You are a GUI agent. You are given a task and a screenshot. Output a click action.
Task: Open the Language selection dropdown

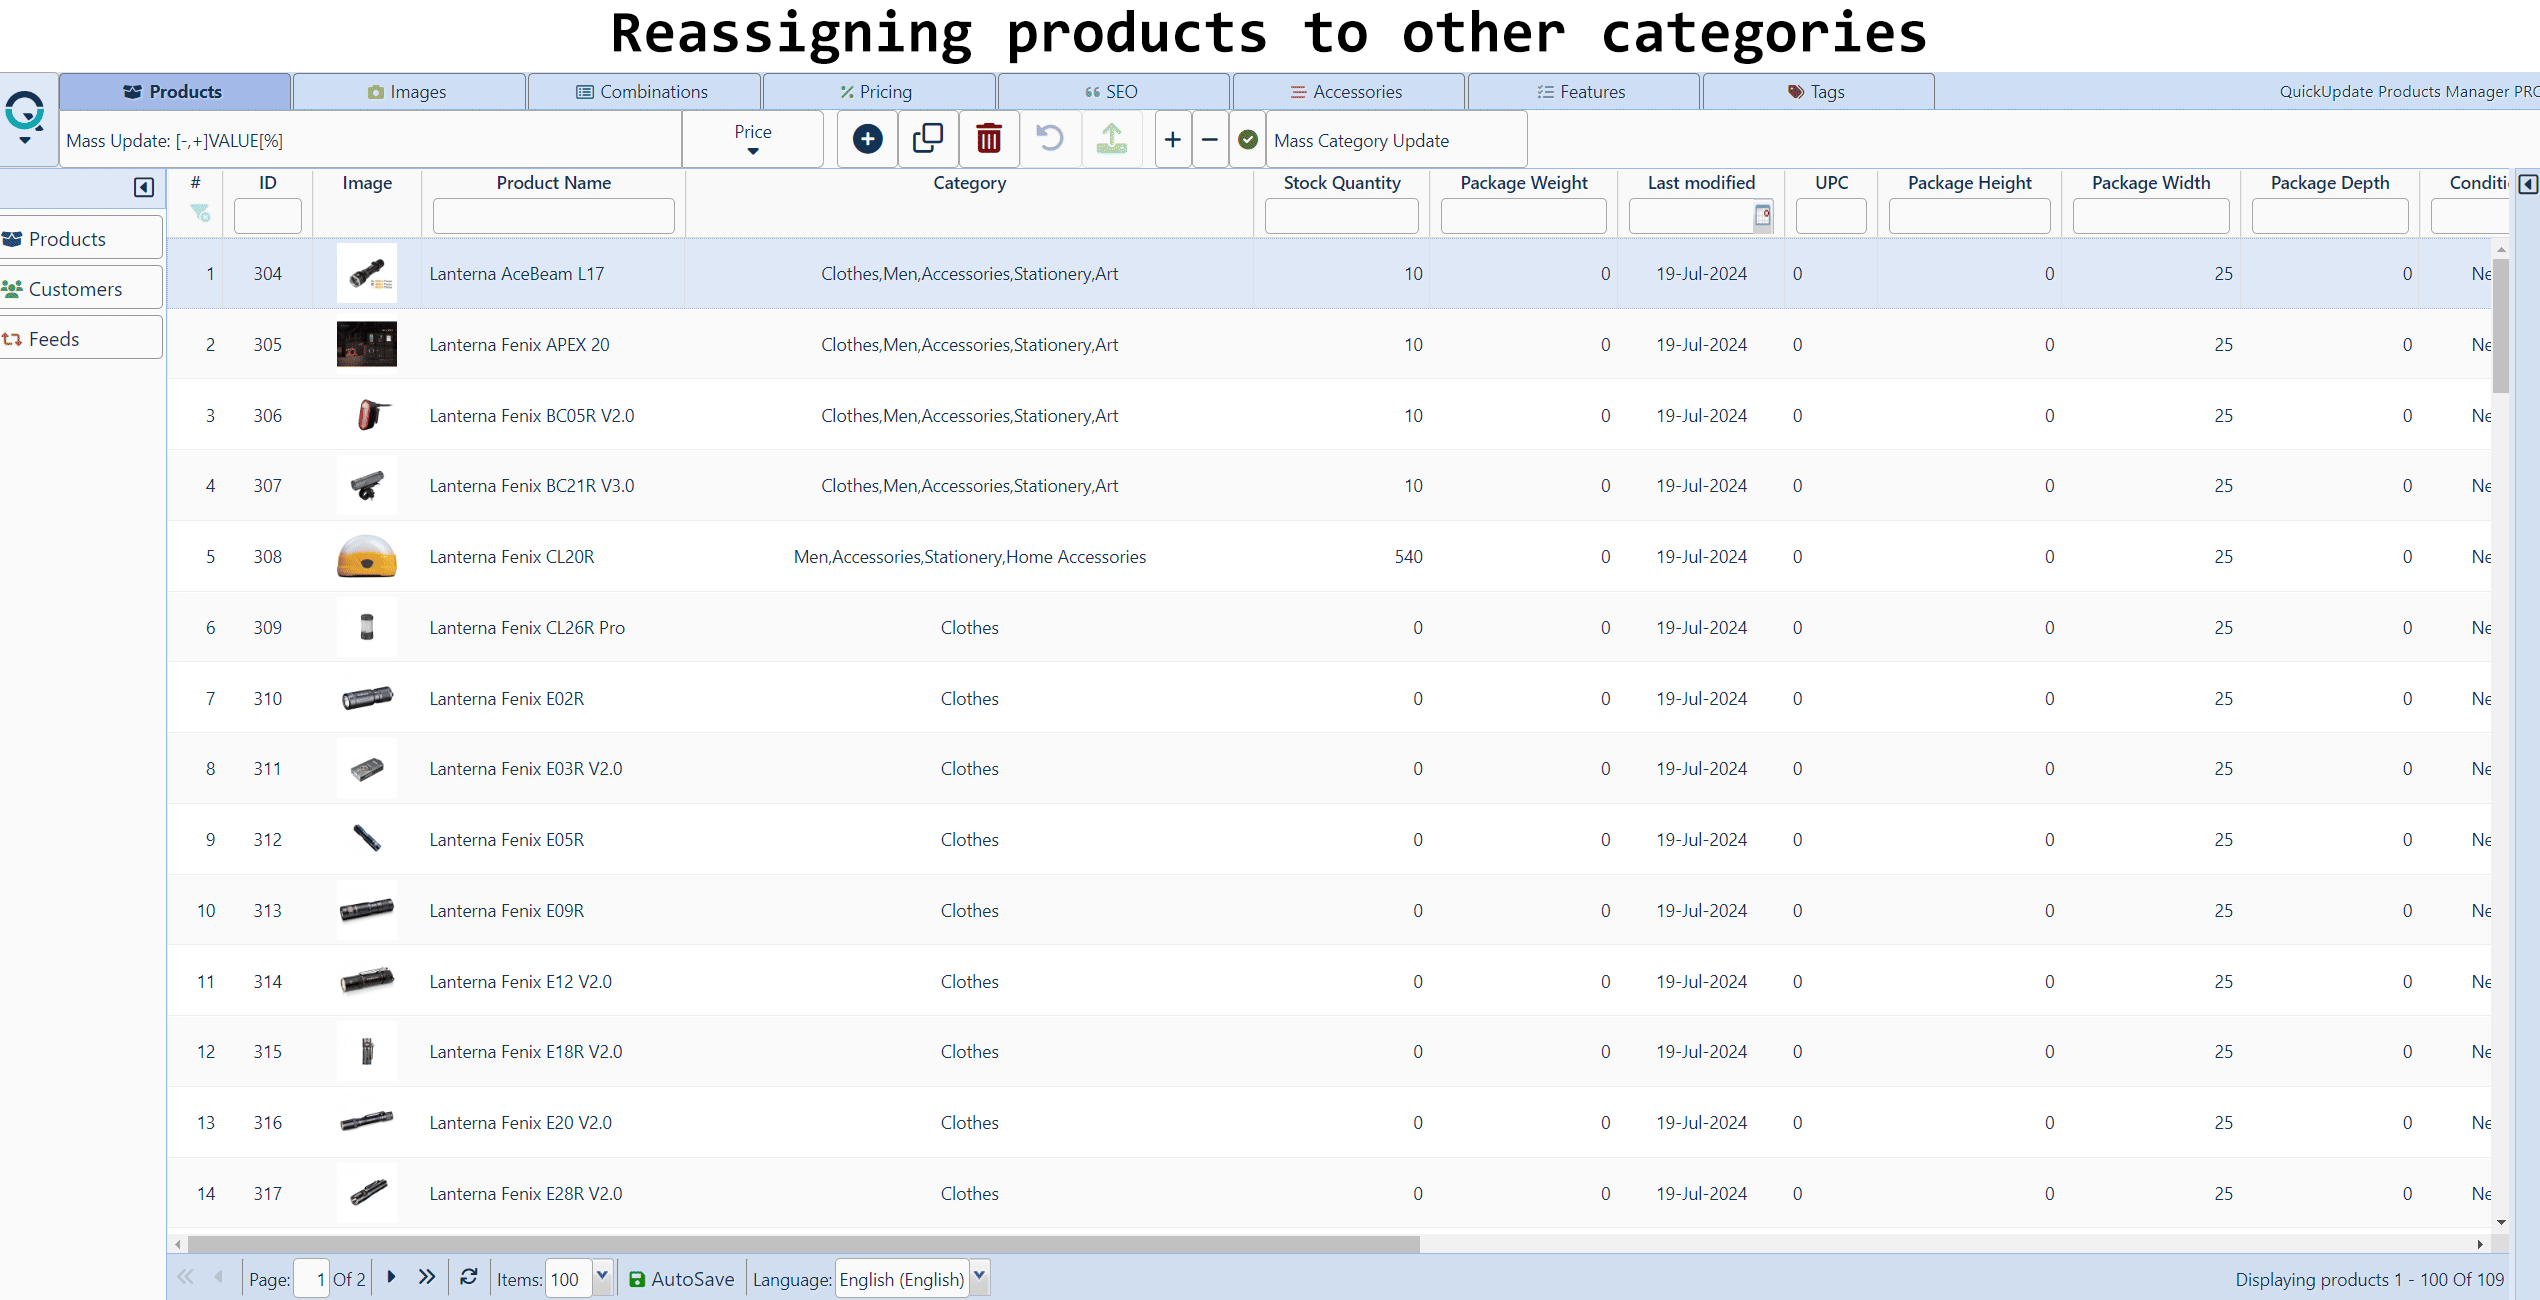click(978, 1278)
